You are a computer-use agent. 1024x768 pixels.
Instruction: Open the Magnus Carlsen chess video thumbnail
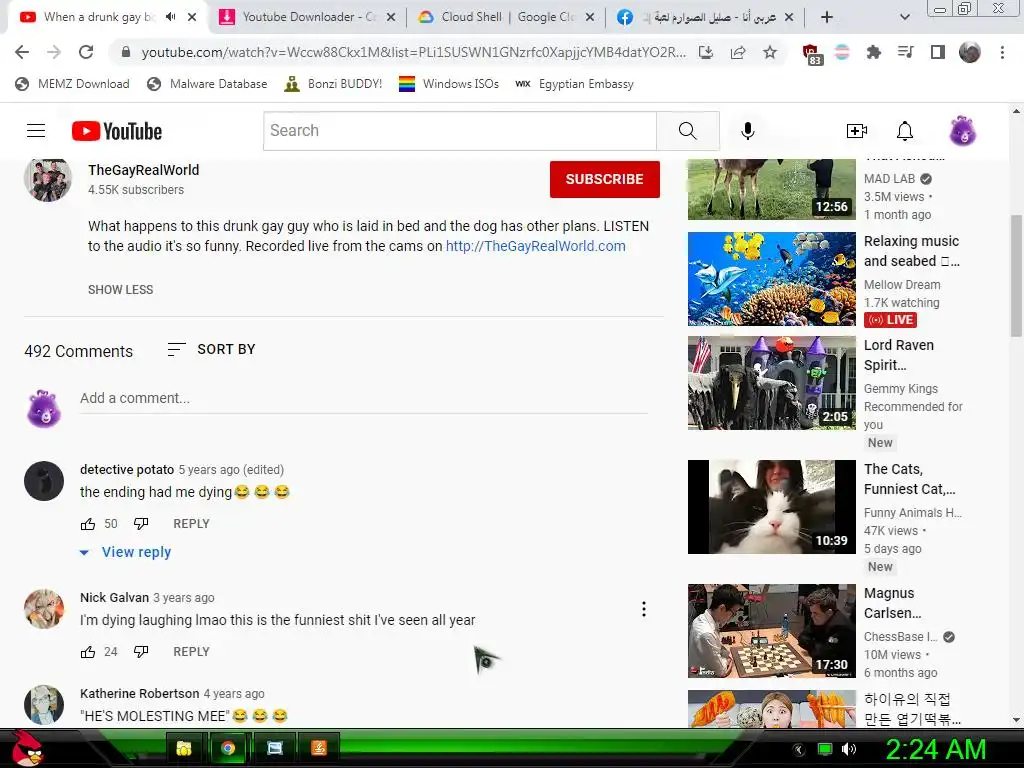coord(771,631)
